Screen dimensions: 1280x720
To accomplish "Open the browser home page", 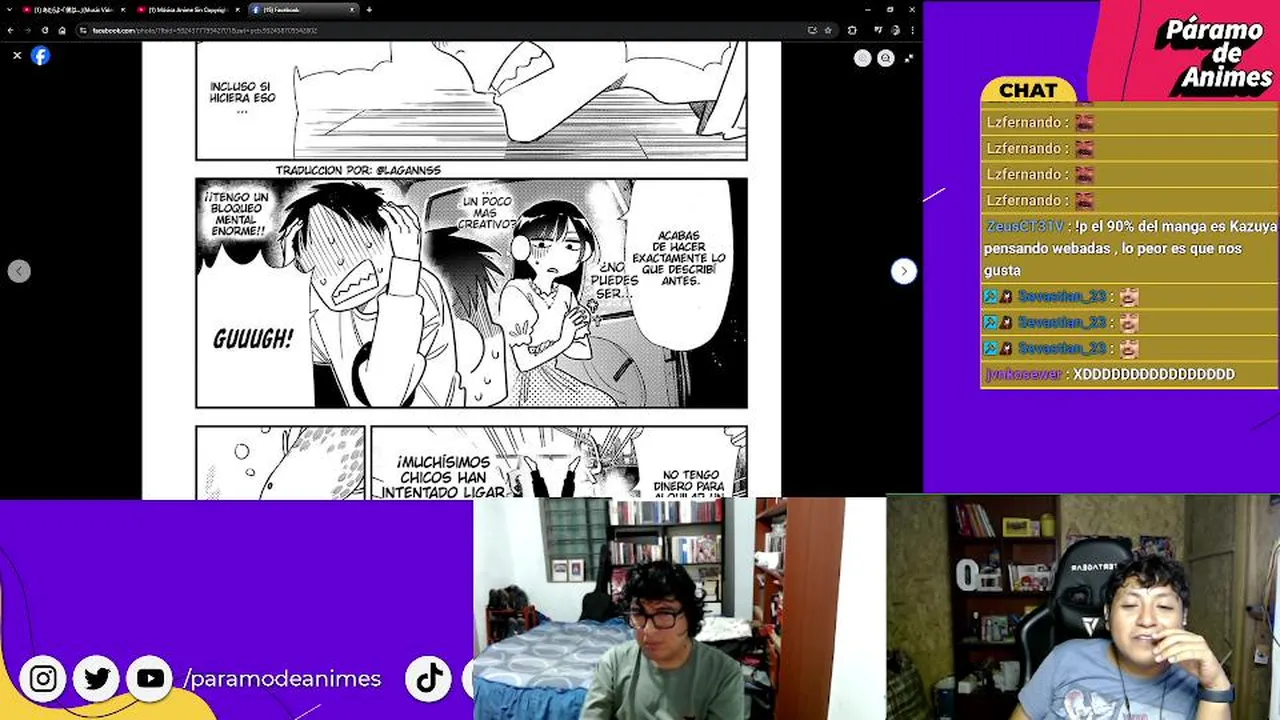I will (62, 30).
